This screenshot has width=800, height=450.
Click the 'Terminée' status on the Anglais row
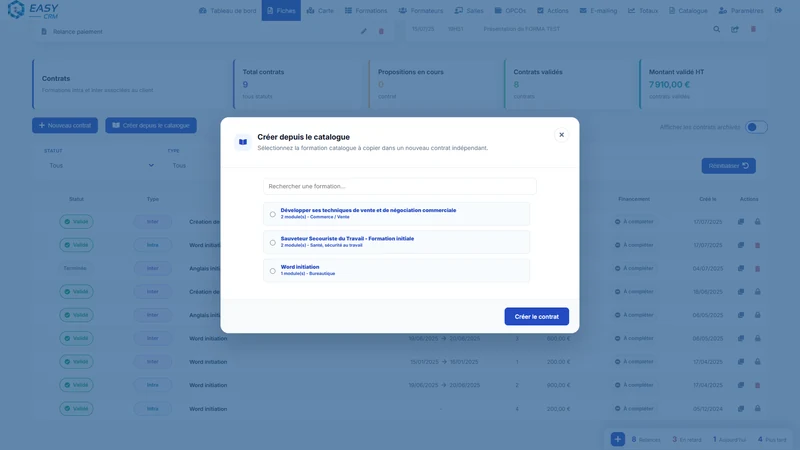coord(75,268)
